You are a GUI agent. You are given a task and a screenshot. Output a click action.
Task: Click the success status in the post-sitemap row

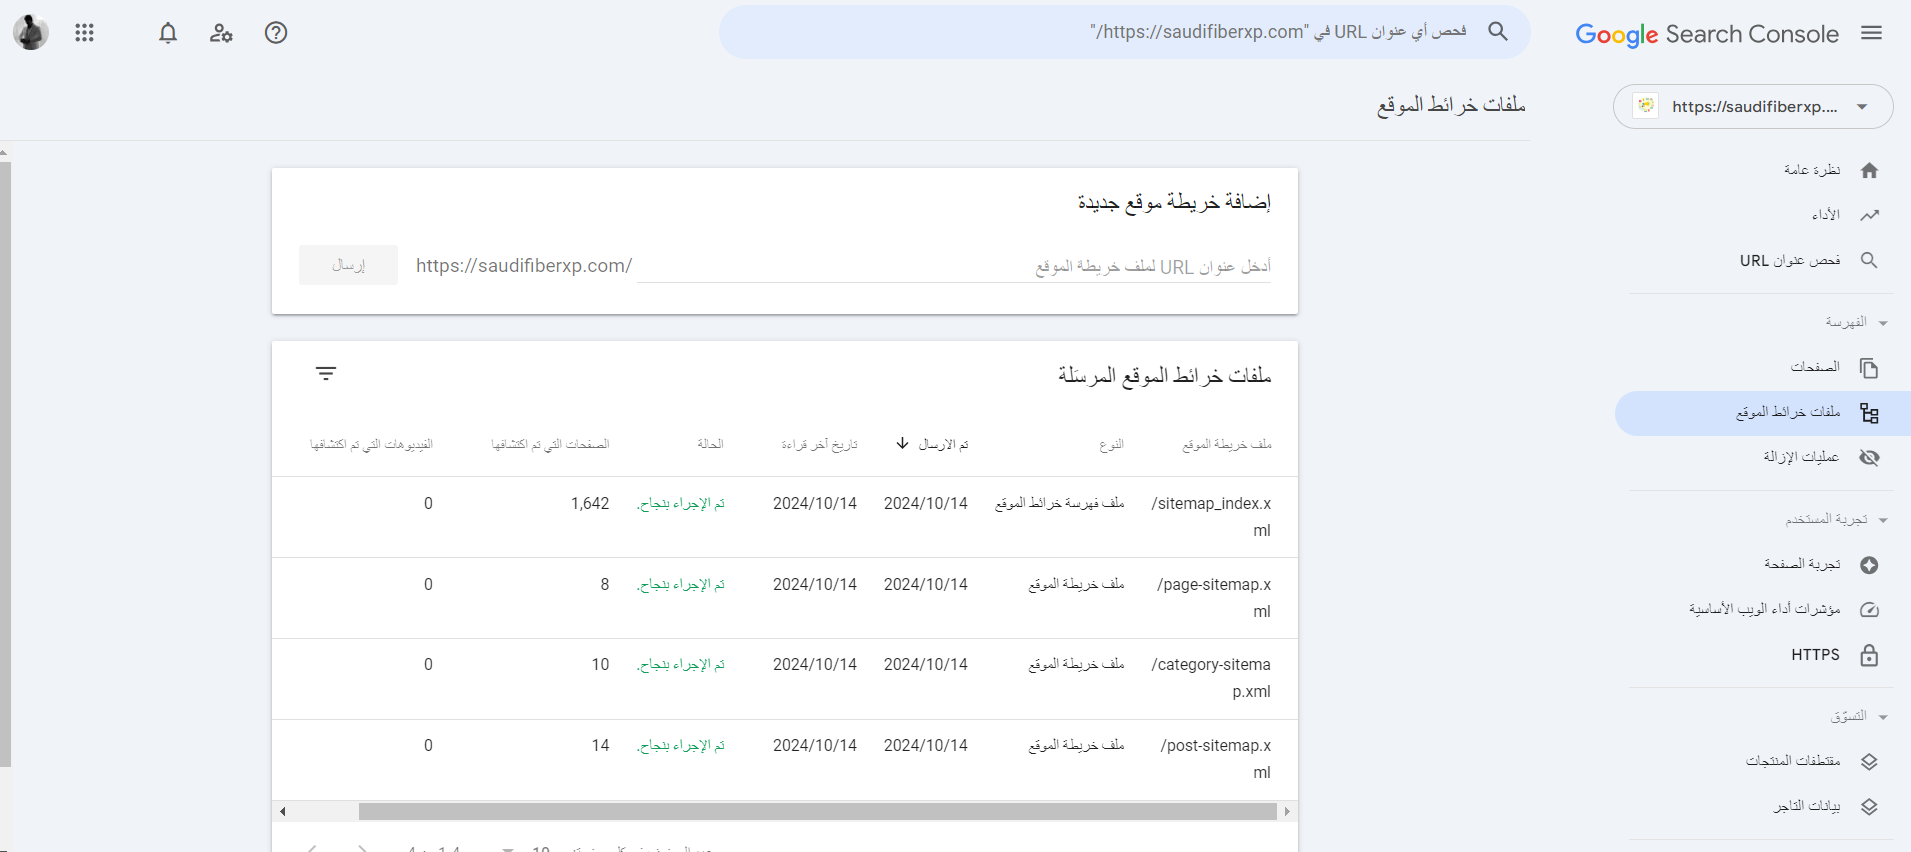tap(681, 746)
